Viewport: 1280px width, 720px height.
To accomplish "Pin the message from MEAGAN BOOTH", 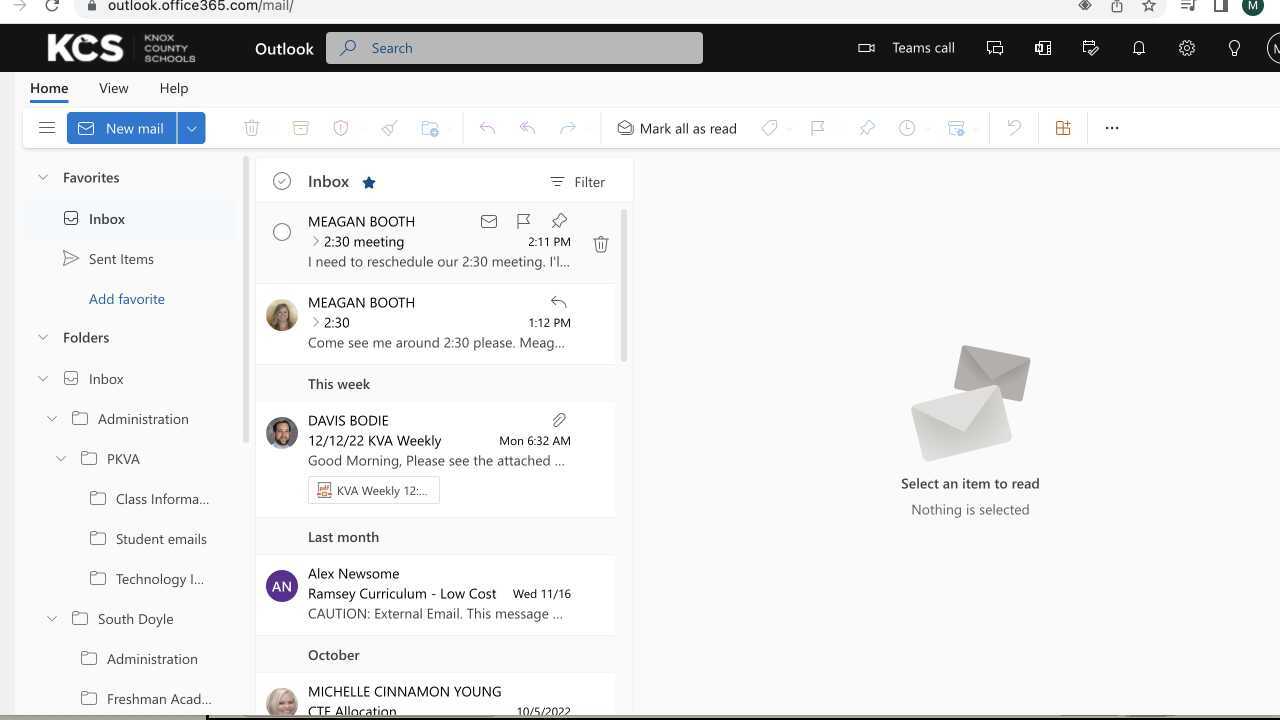I will click(558, 221).
